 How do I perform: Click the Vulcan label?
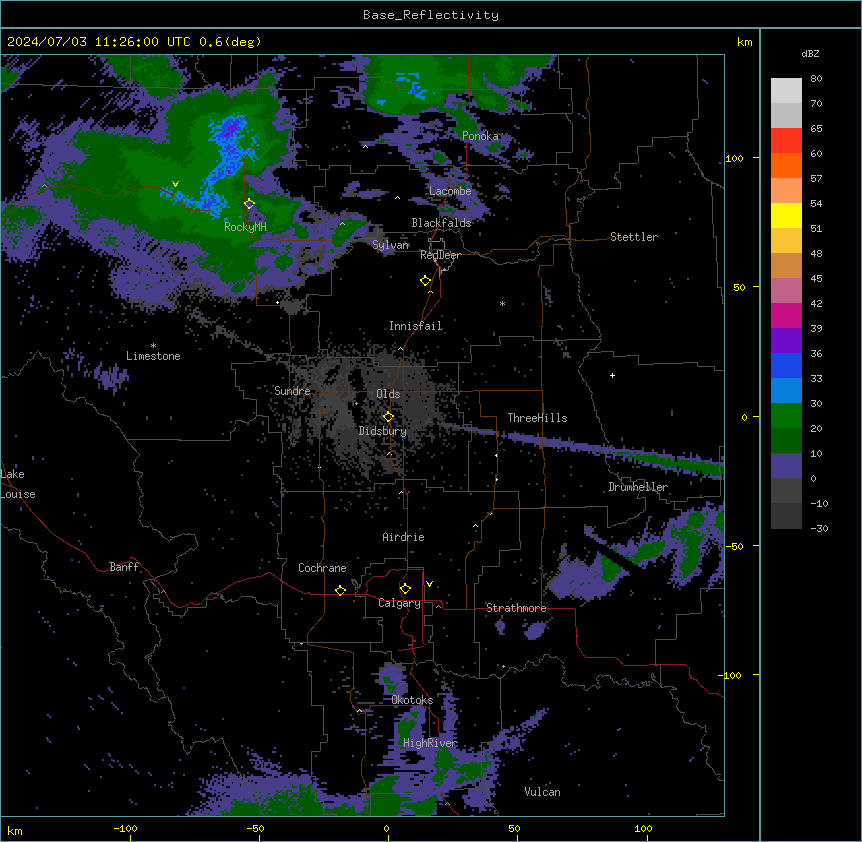click(x=542, y=792)
